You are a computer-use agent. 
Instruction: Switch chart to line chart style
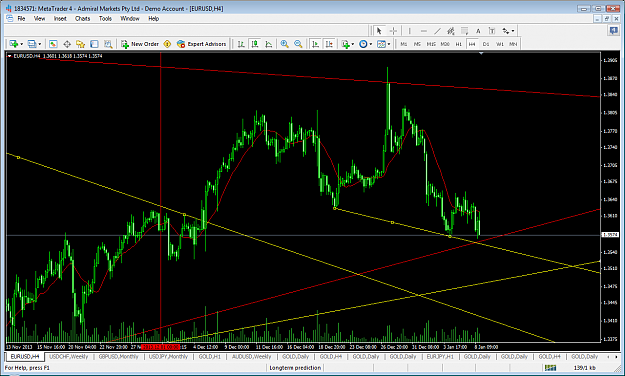(x=269, y=44)
